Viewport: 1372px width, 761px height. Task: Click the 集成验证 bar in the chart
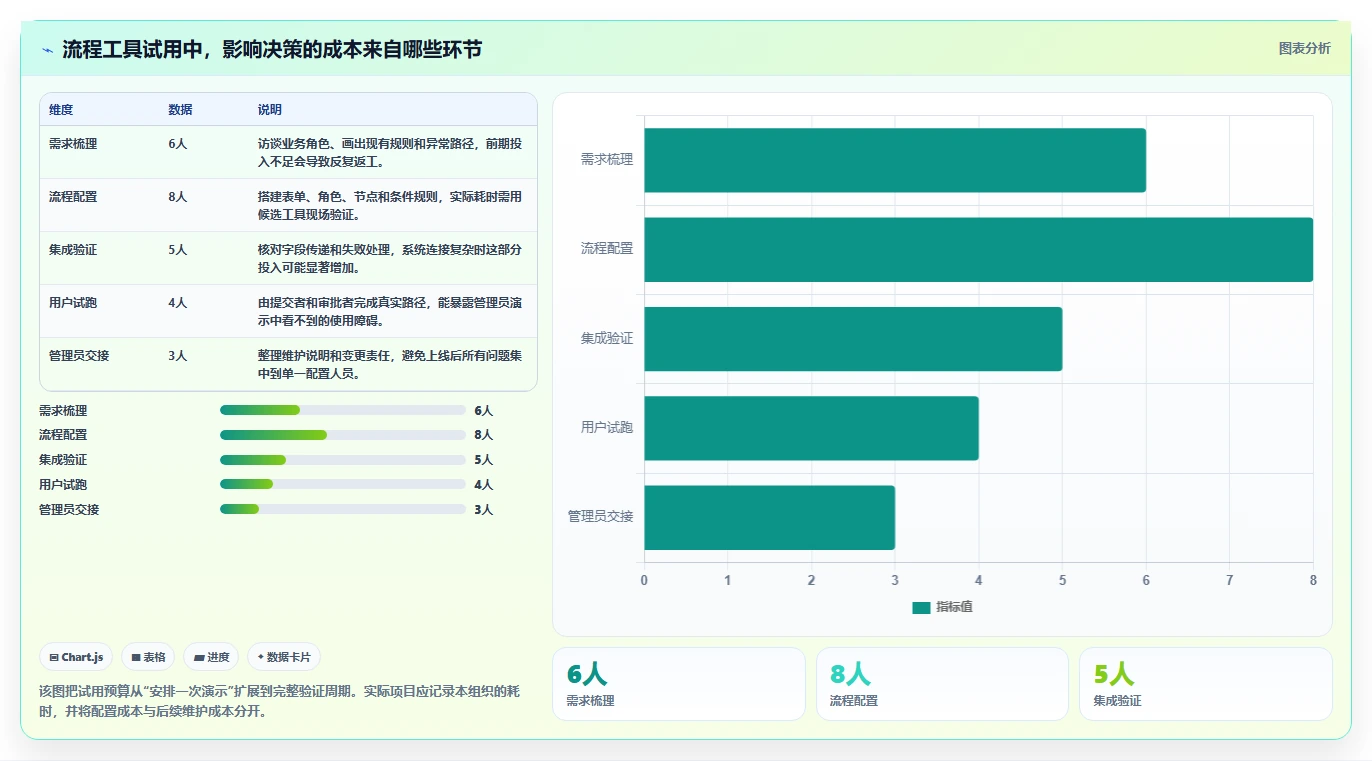coord(853,338)
